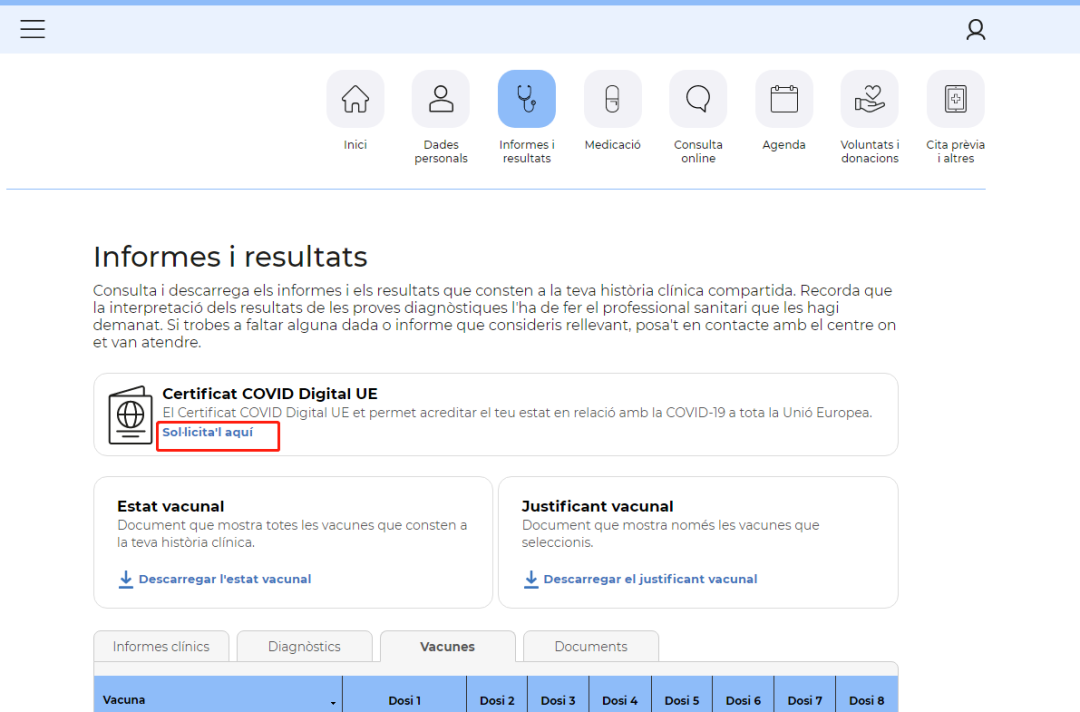Switch to Informes clínics tab
Viewport: 1080px width, 712px height.
(161, 647)
